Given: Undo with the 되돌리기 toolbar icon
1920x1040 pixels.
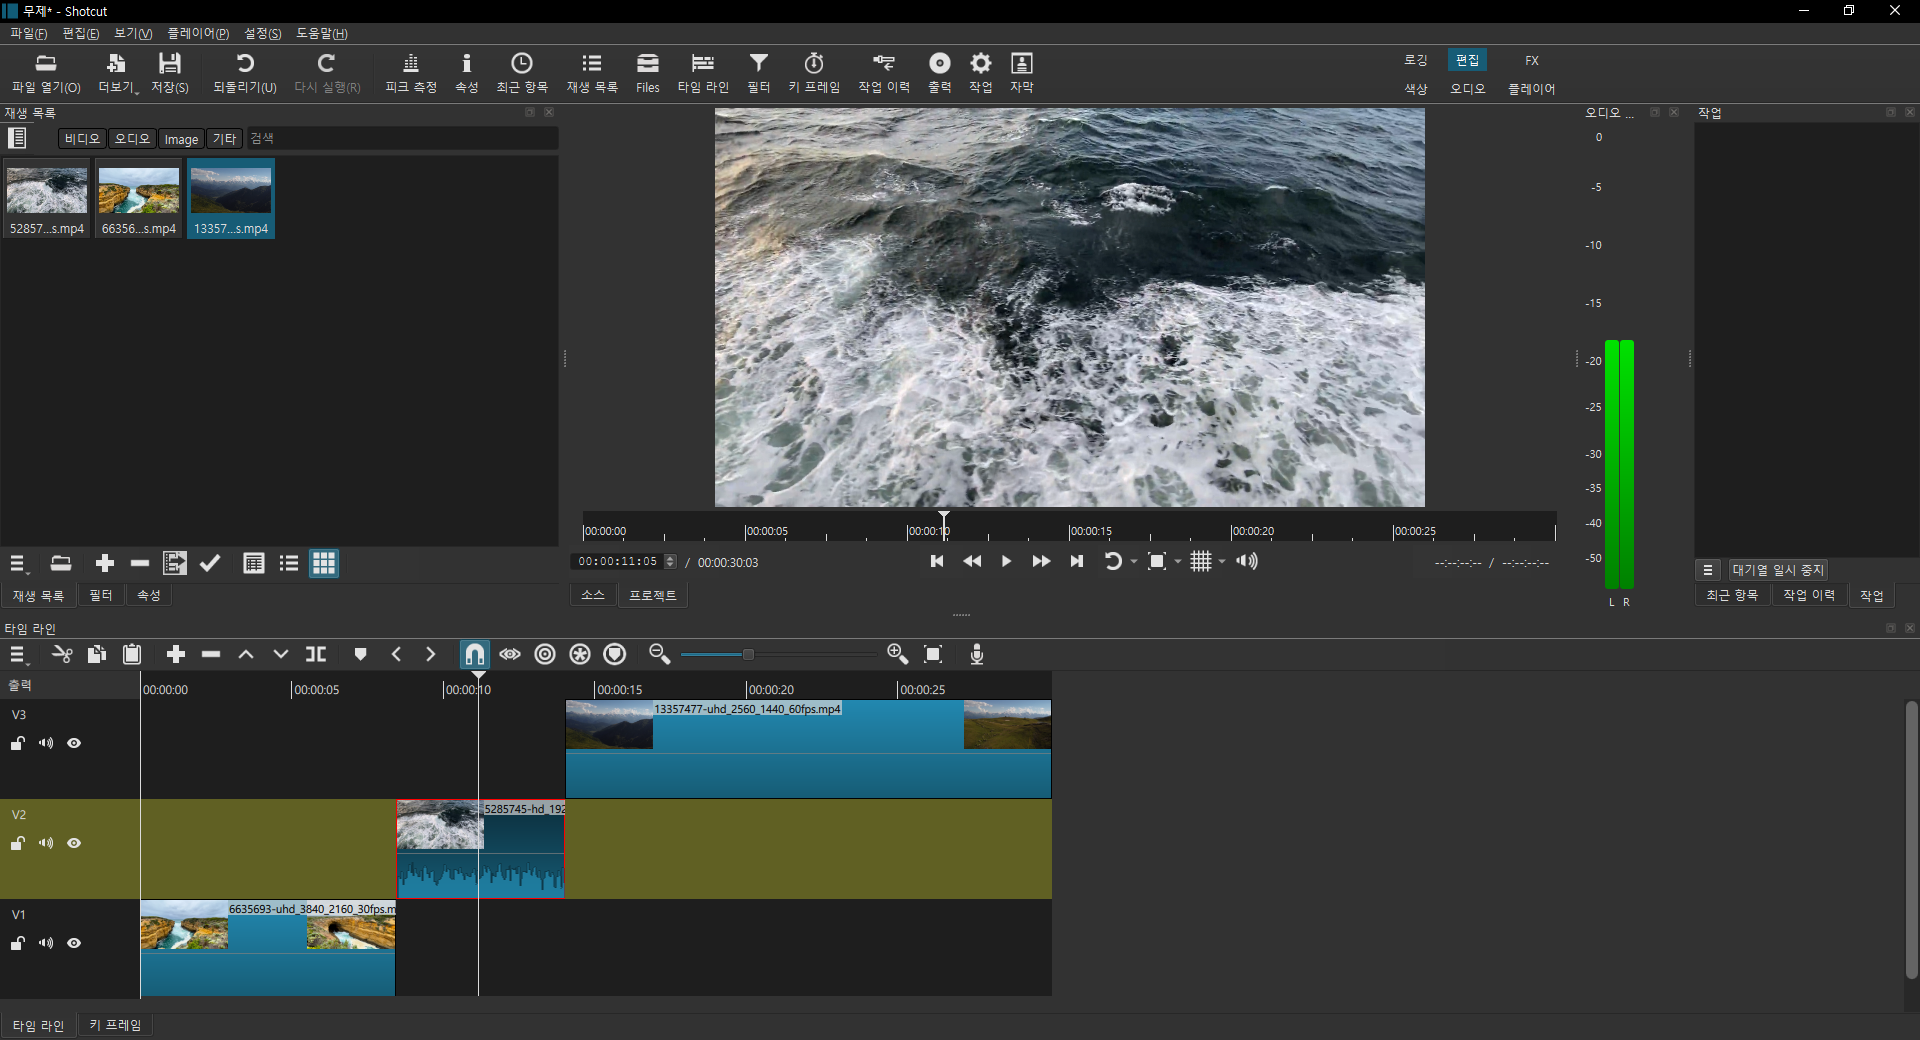Looking at the screenshot, I should (245, 73).
